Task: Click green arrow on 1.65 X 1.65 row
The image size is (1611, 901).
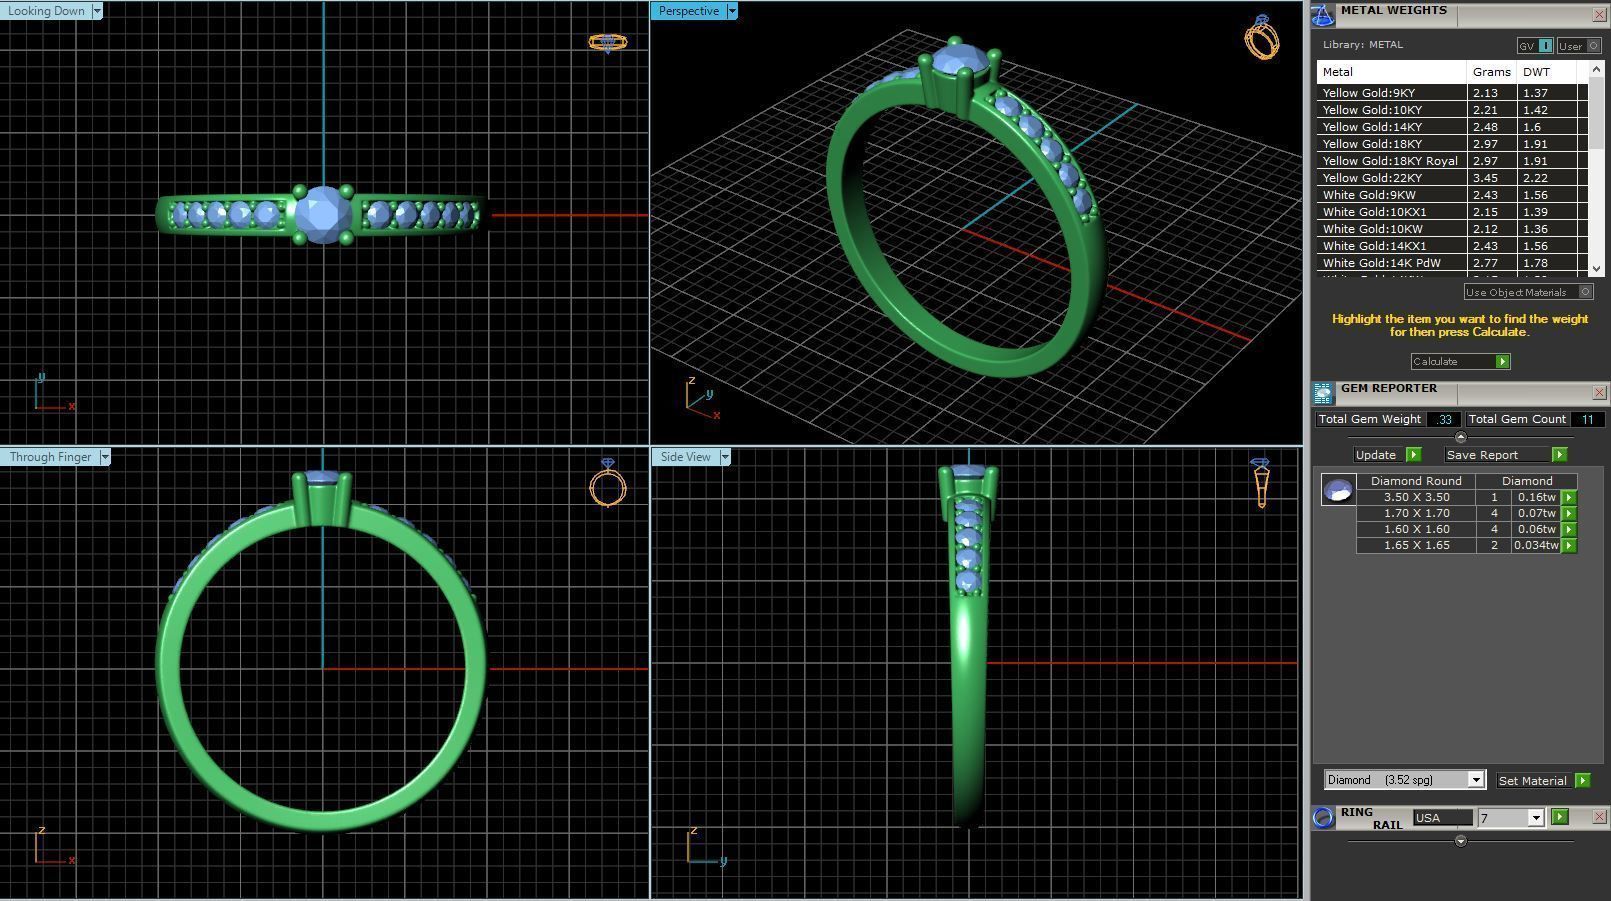Action: point(1568,545)
